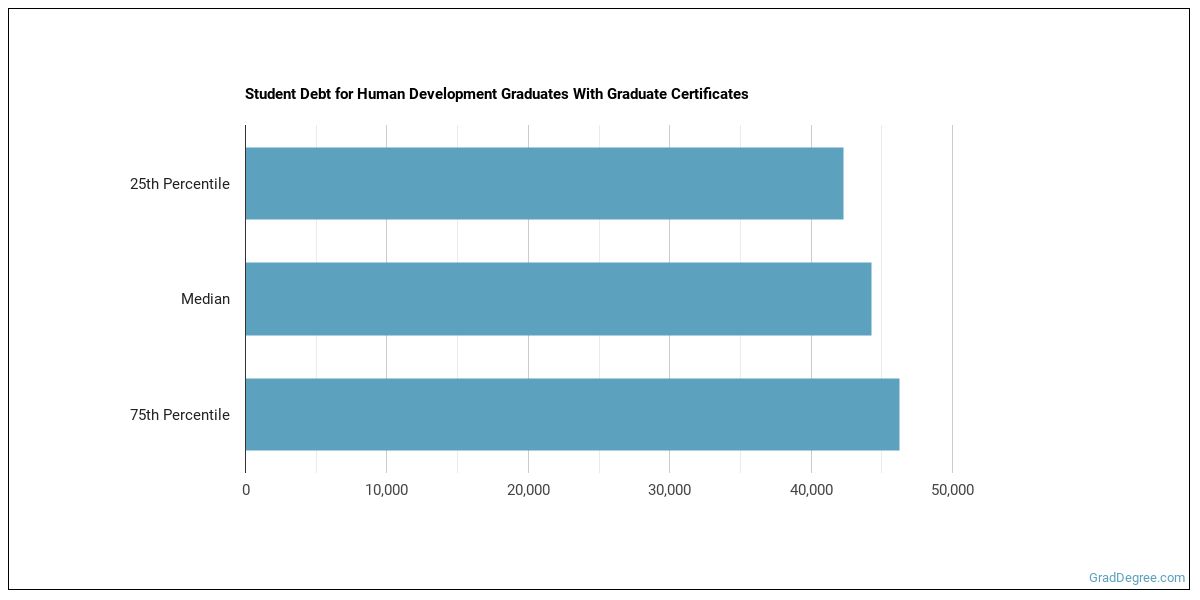Select the Median bar
1200x600 pixels.
558,299
